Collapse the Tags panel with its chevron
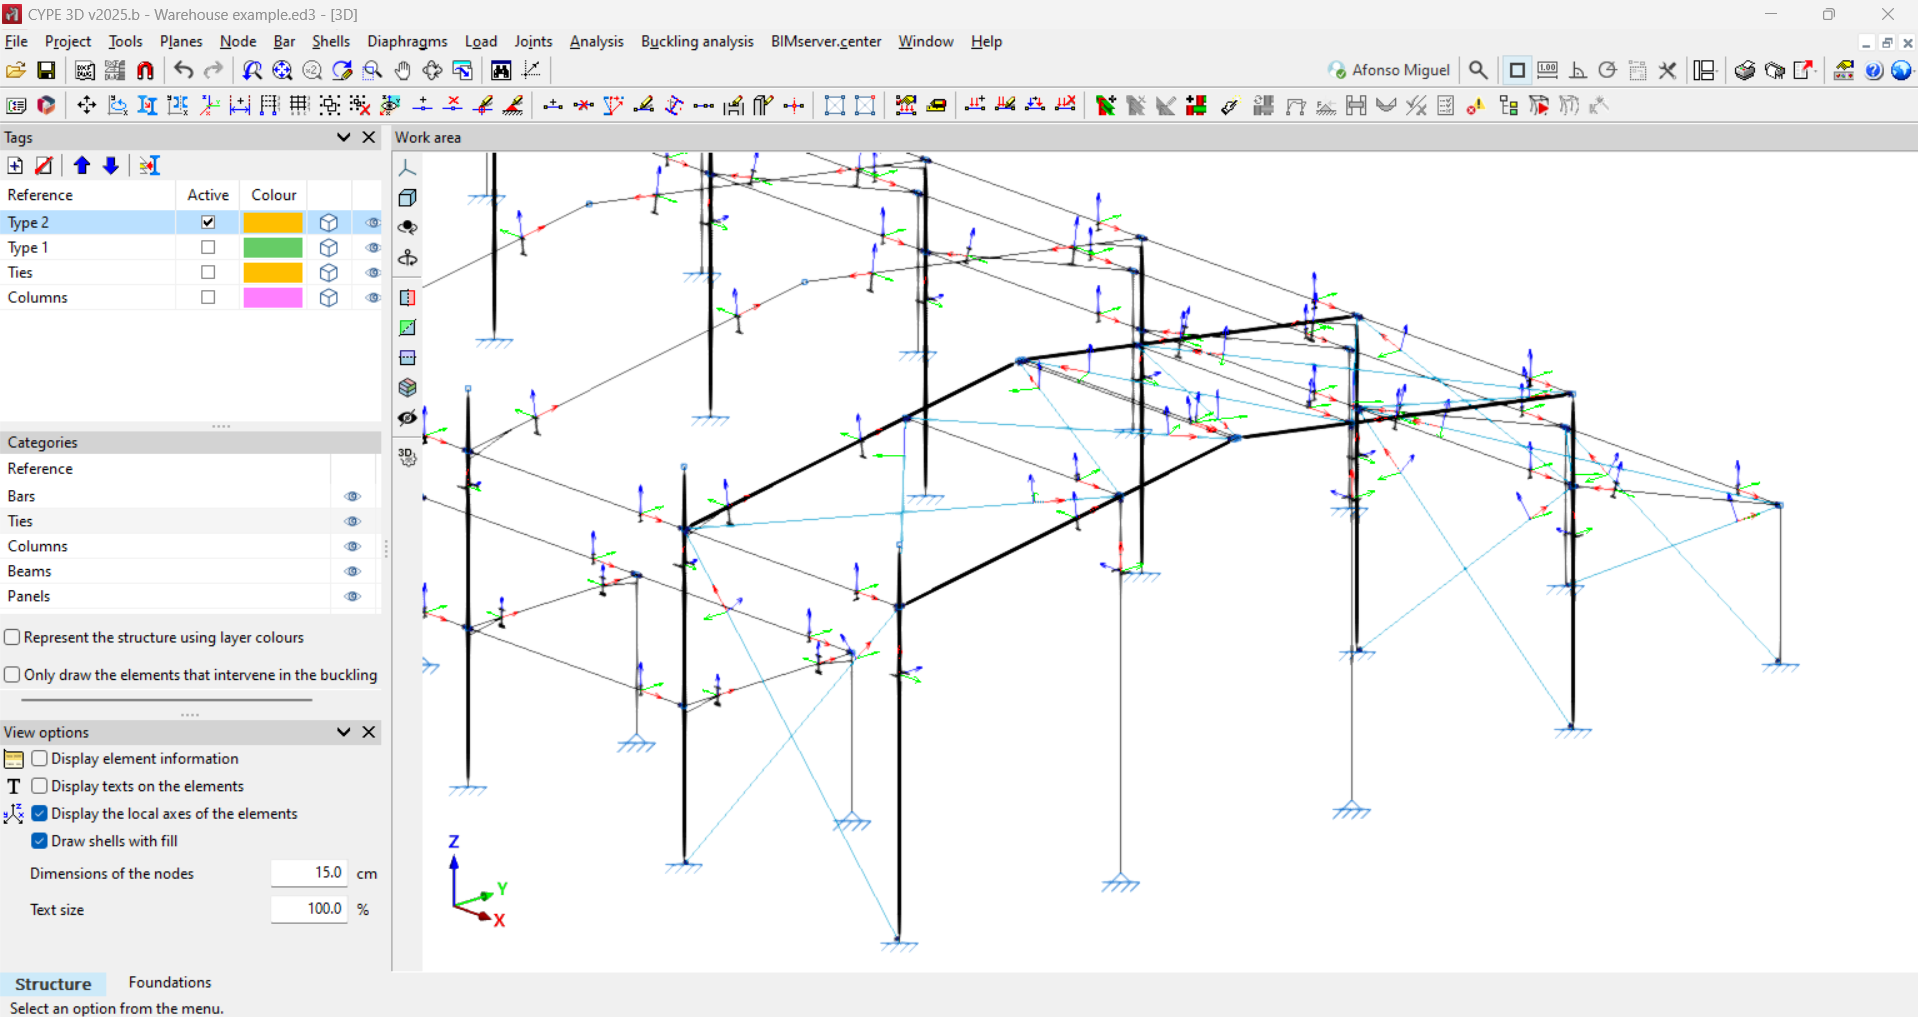This screenshot has height=1017, width=1918. coord(343,137)
